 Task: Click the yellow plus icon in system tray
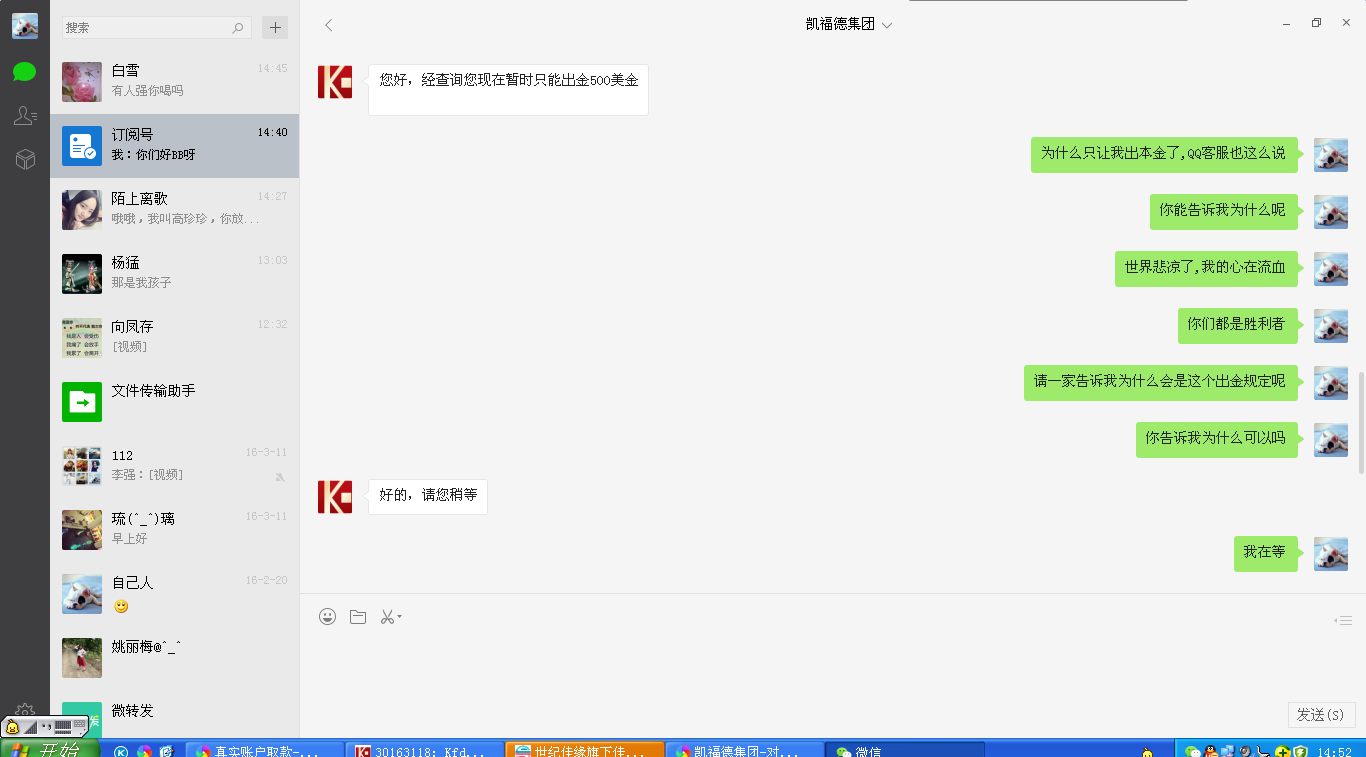1283,751
